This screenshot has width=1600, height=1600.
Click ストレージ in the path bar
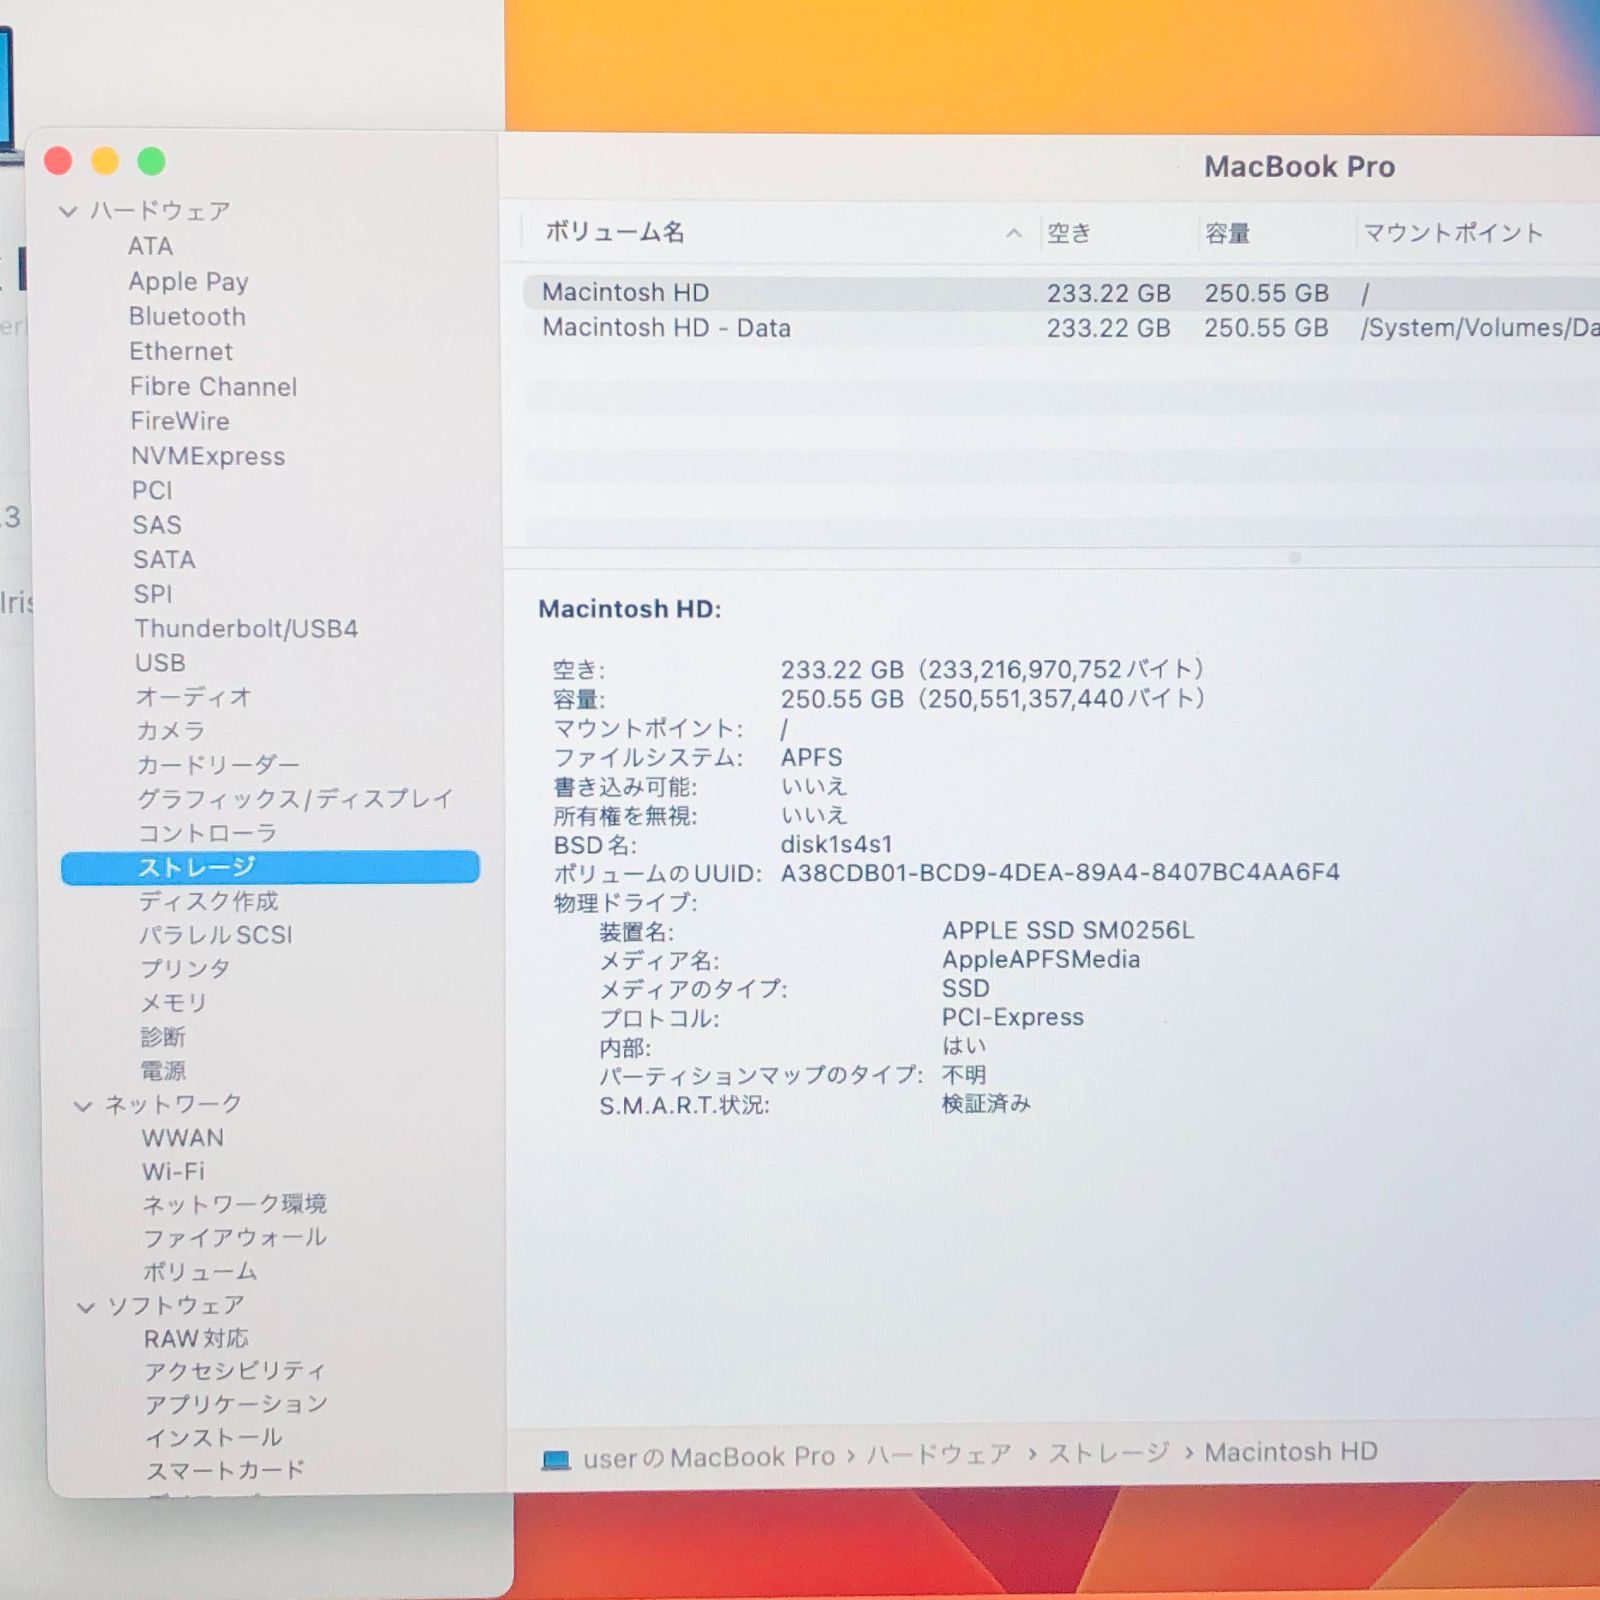coord(1108,1453)
